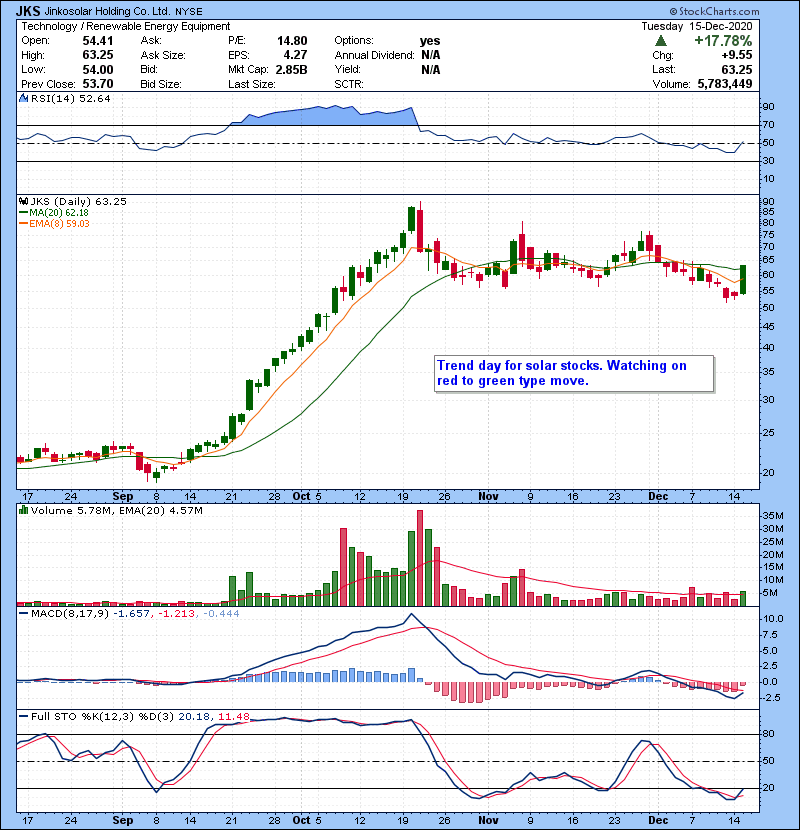Screen dimensions: 800x830
Task: Click the green up-arrow change indicator
Action: coord(661,41)
